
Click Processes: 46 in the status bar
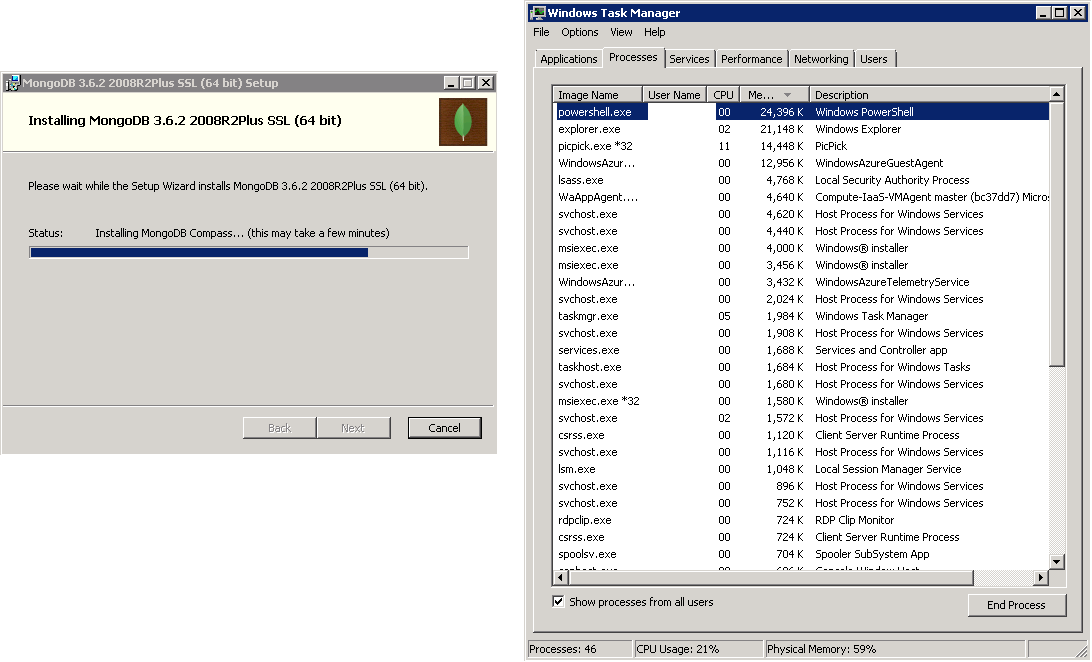563,649
